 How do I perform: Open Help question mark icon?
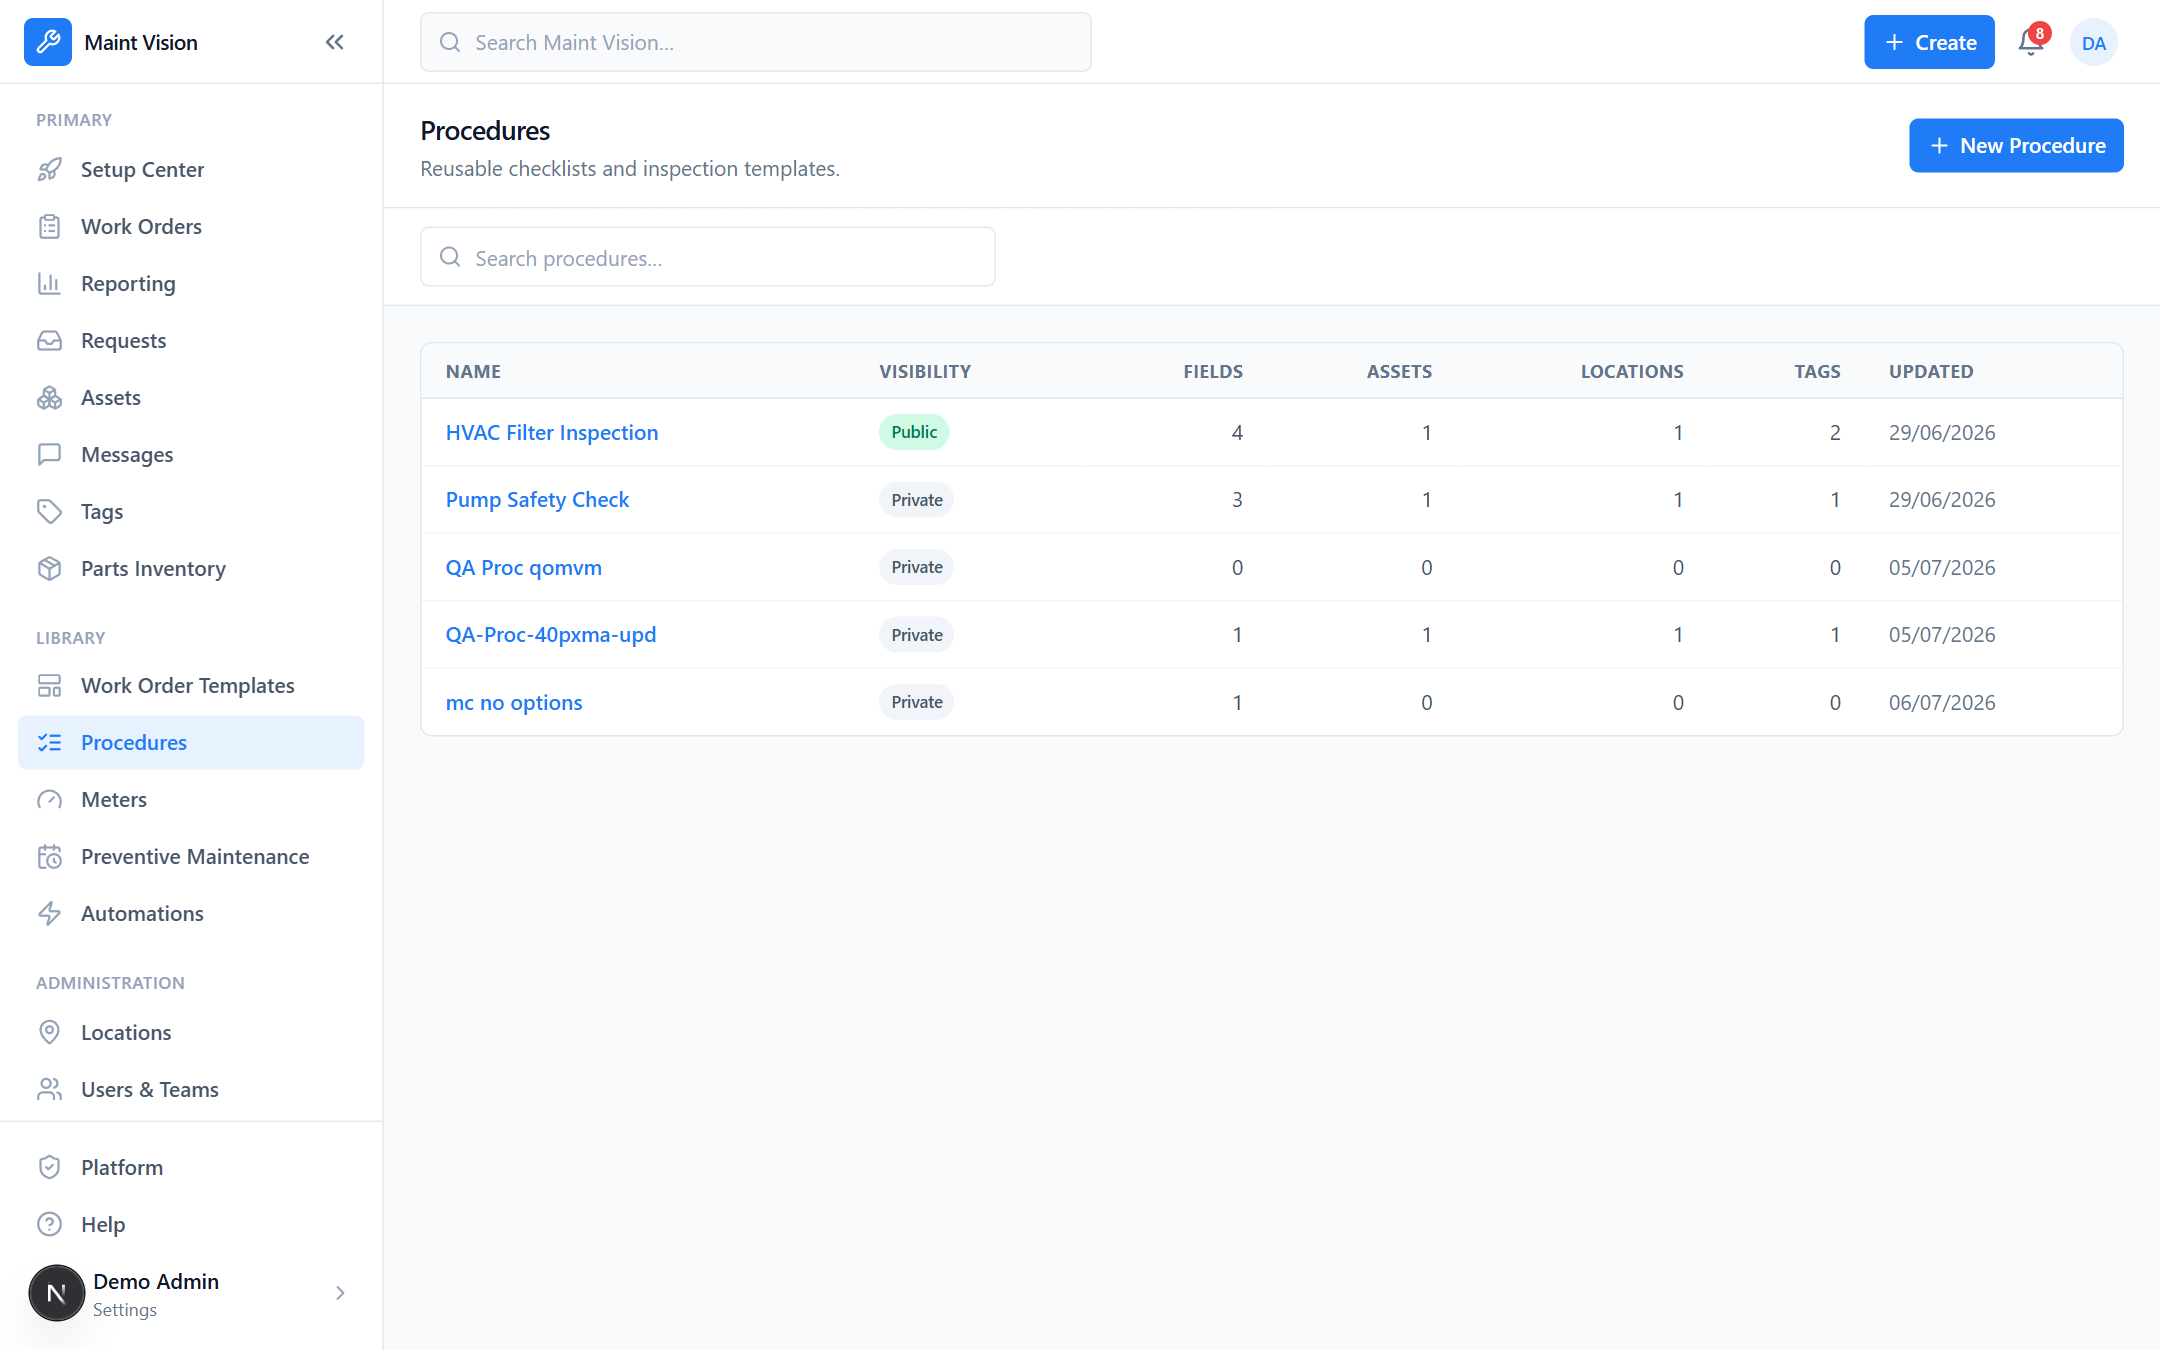(49, 1225)
